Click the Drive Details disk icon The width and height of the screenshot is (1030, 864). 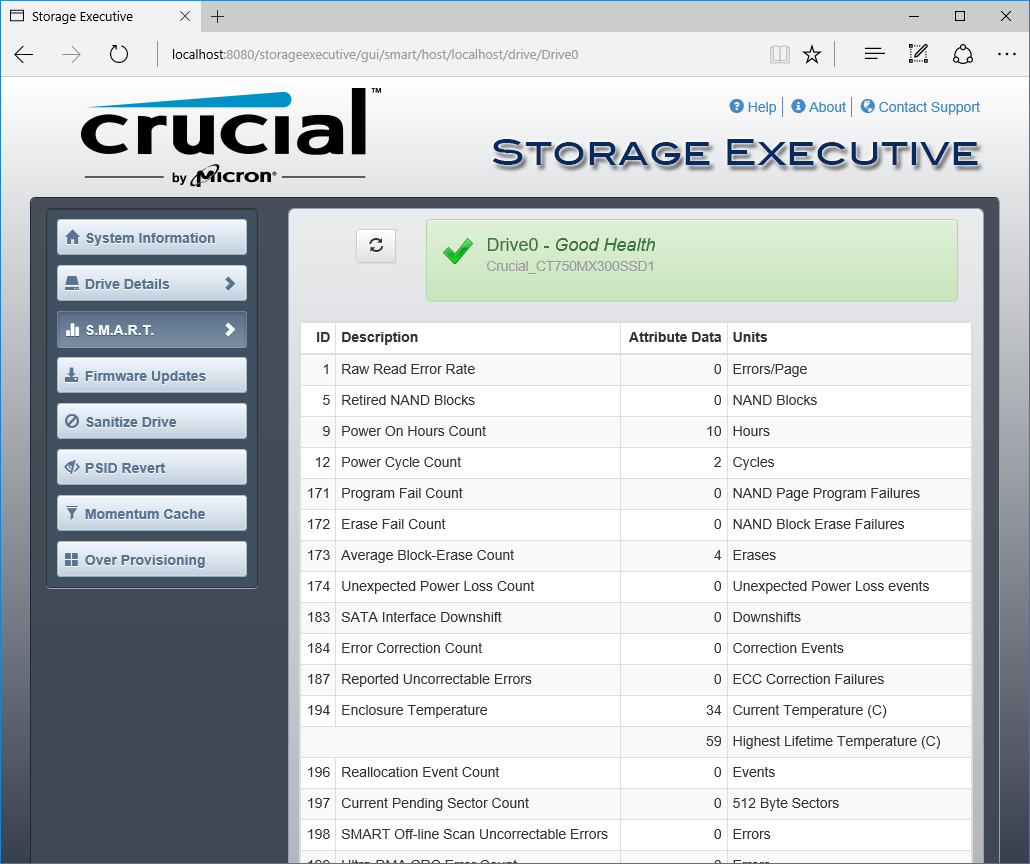[72, 283]
